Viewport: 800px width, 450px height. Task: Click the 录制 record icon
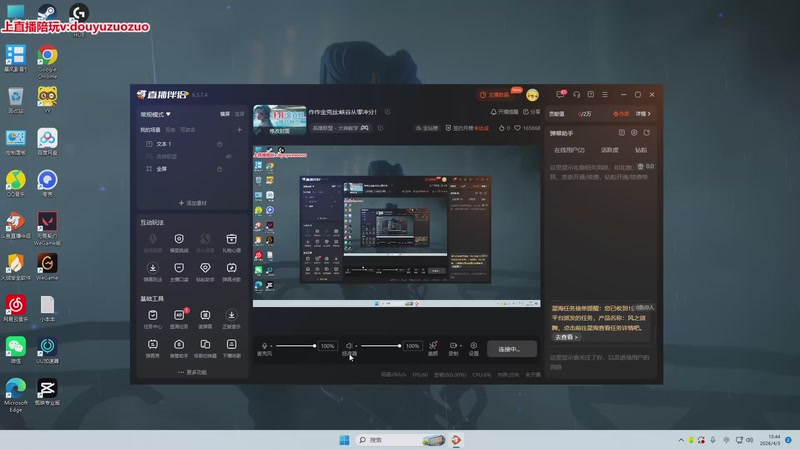click(453, 345)
